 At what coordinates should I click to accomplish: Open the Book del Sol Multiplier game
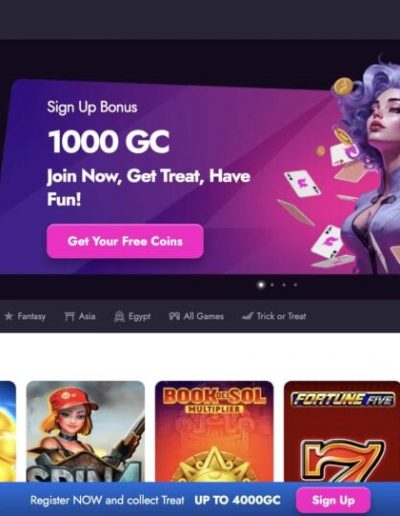(x=214, y=431)
